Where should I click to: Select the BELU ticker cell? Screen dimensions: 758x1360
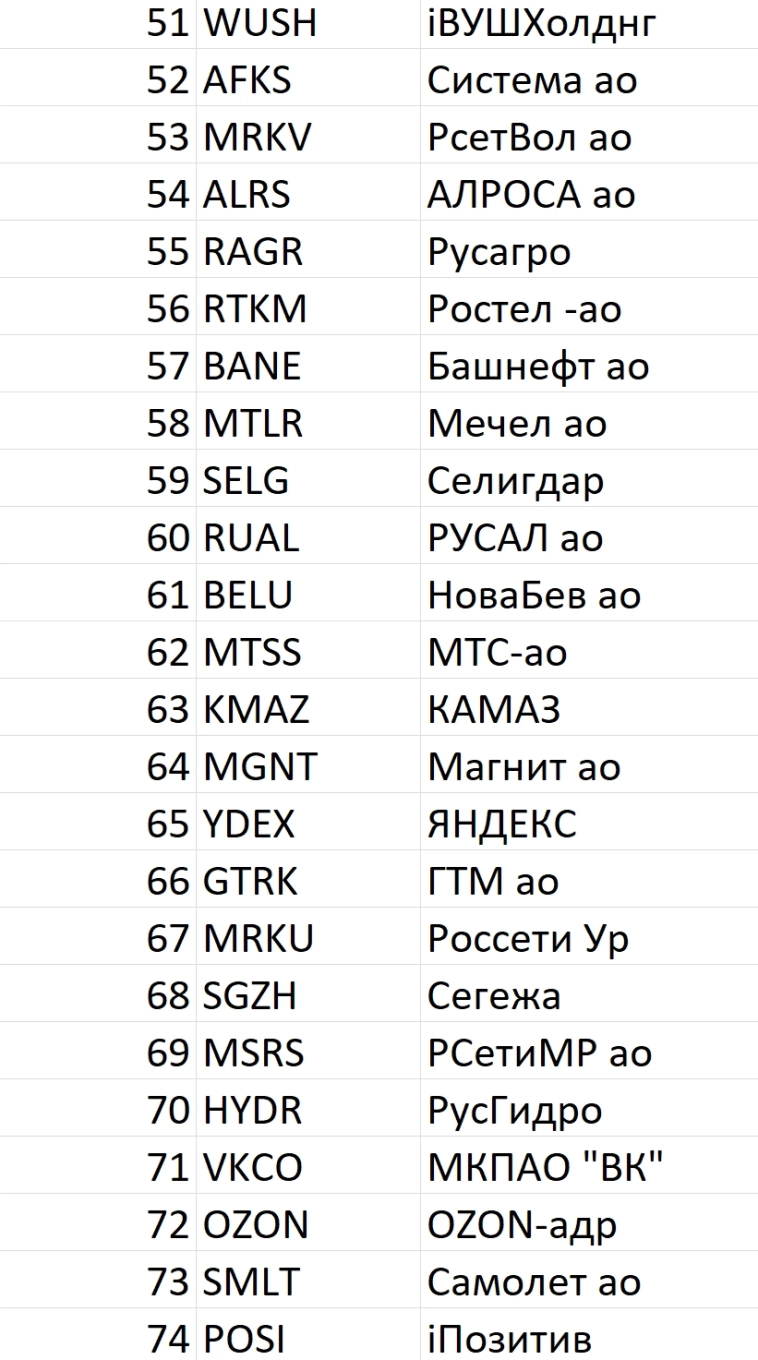[248, 595]
